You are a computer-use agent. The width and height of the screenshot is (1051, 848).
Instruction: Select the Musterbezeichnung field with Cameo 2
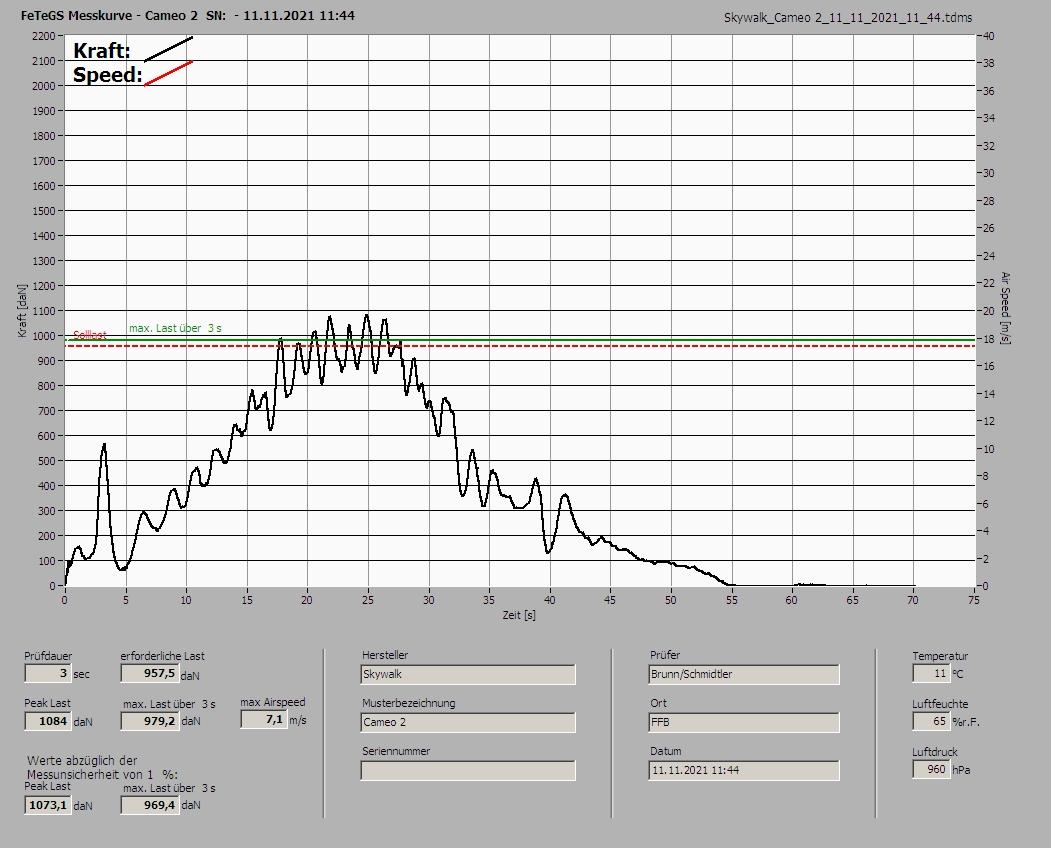pos(468,723)
